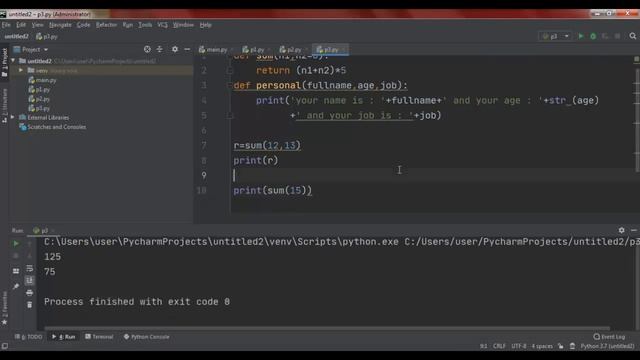Clear console output with the trash icon

pos(29,305)
